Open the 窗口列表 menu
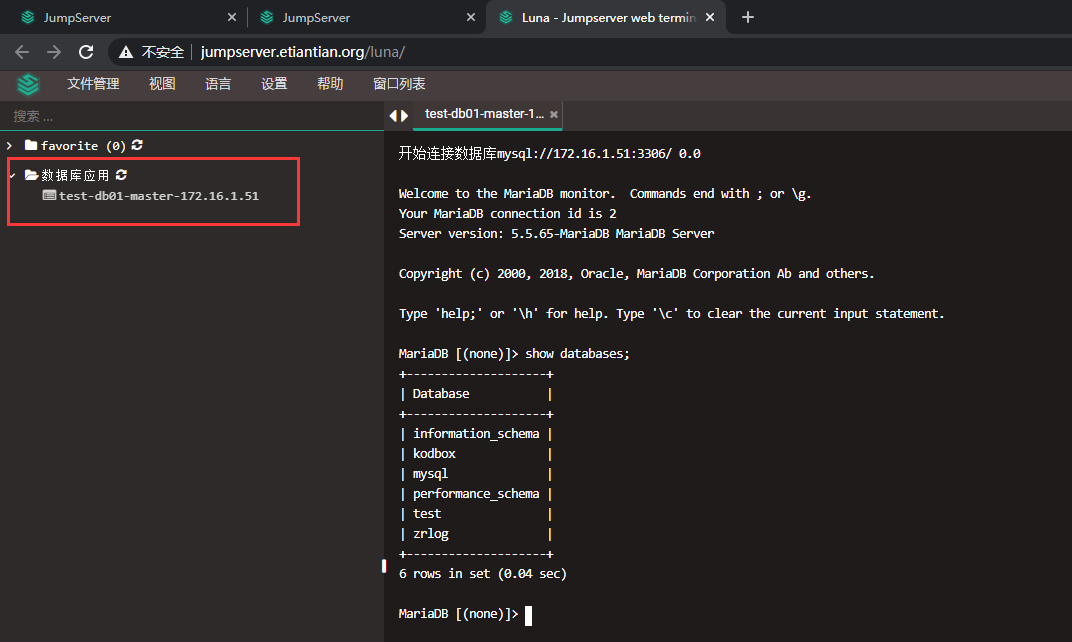1072x642 pixels. click(x=399, y=84)
